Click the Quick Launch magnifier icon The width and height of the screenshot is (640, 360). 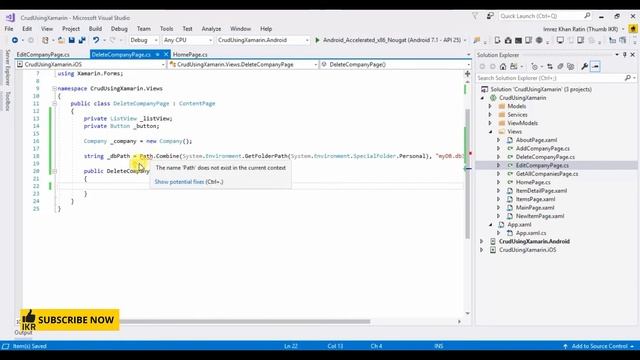(x=587, y=16)
